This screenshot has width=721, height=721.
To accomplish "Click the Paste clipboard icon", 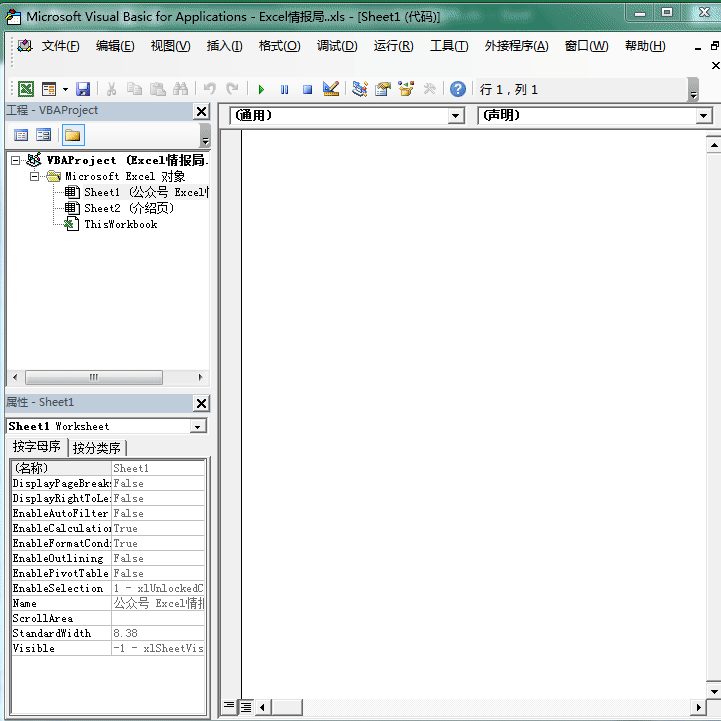I will click(158, 89).
